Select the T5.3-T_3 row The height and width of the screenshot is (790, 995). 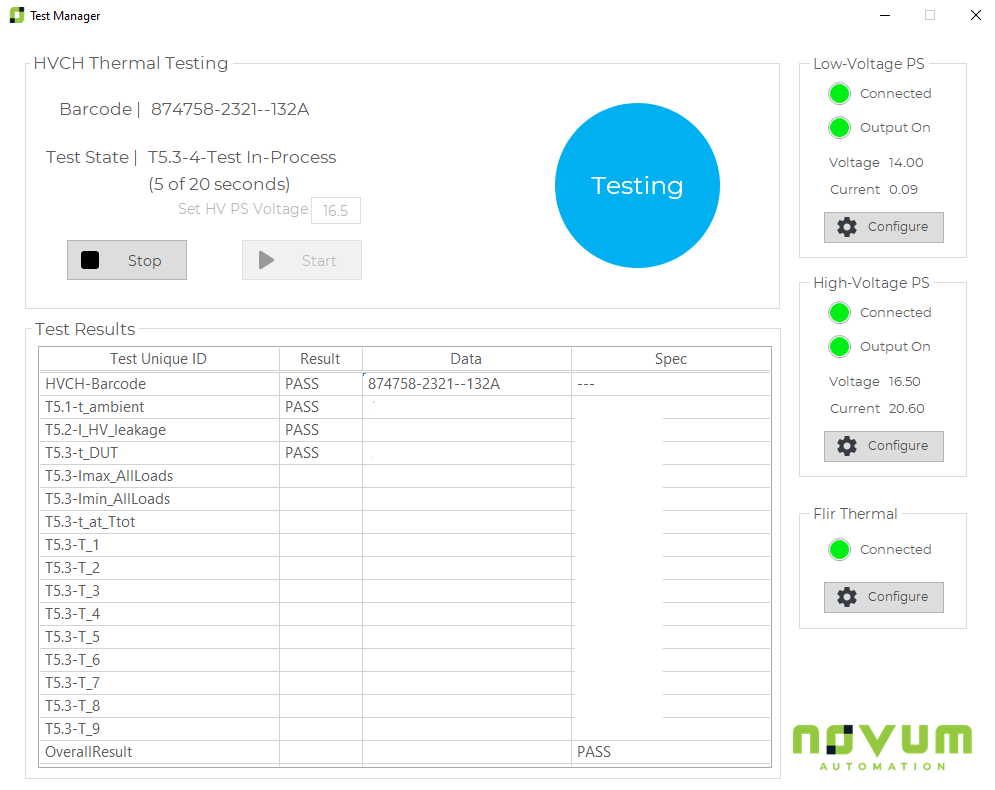[405, 591]
